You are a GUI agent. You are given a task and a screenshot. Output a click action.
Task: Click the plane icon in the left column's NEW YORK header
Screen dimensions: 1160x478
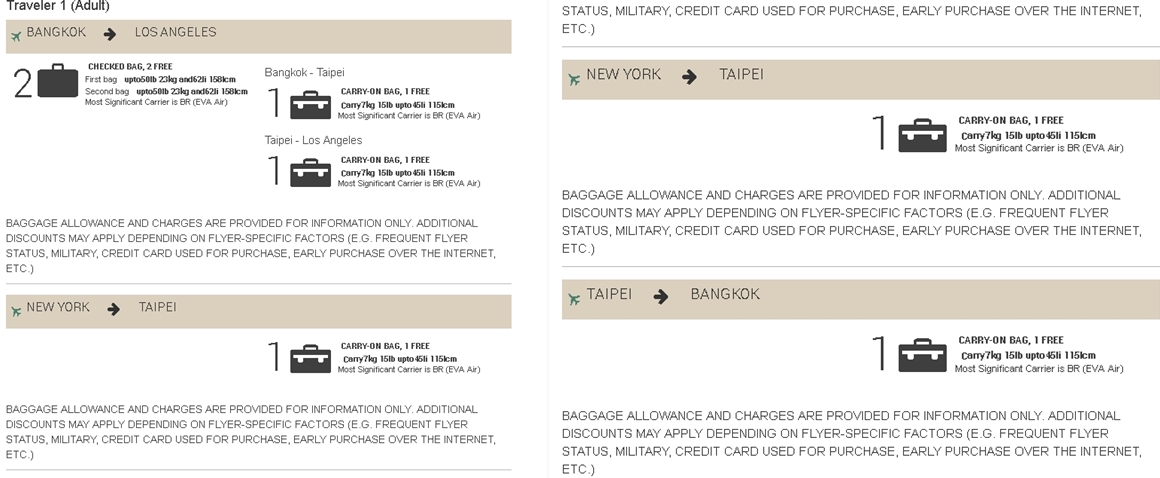16,312
